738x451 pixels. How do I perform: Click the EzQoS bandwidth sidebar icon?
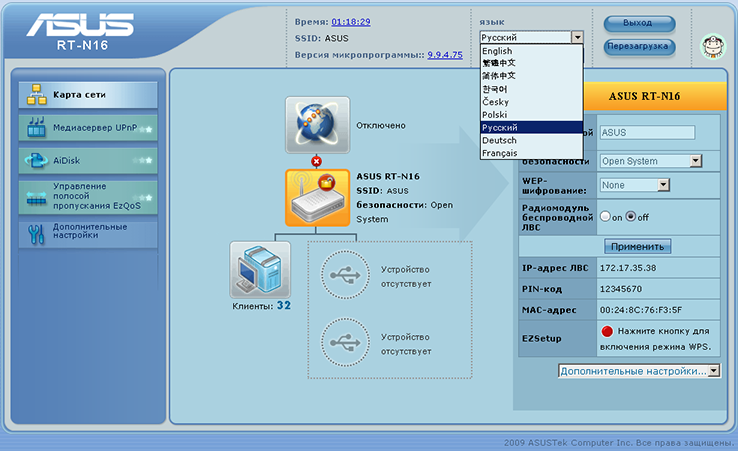pyautogui.click(x=36, y=197)
